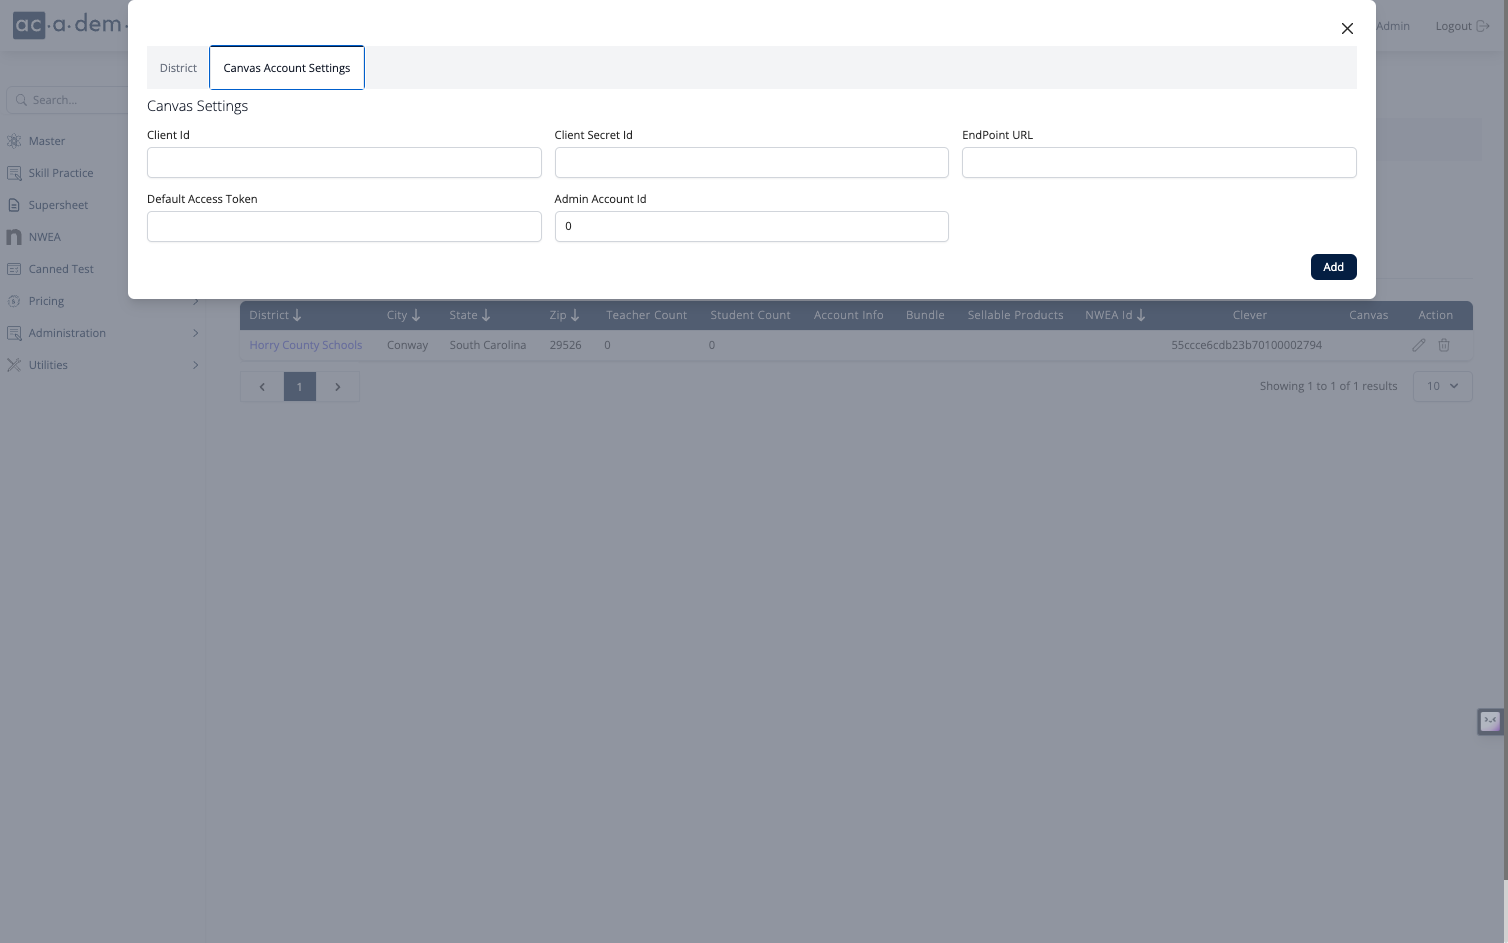1508x943 pixels.
Task: Click the 29526 zip cell
Action: pyautogui.click(x=565, y=345)
